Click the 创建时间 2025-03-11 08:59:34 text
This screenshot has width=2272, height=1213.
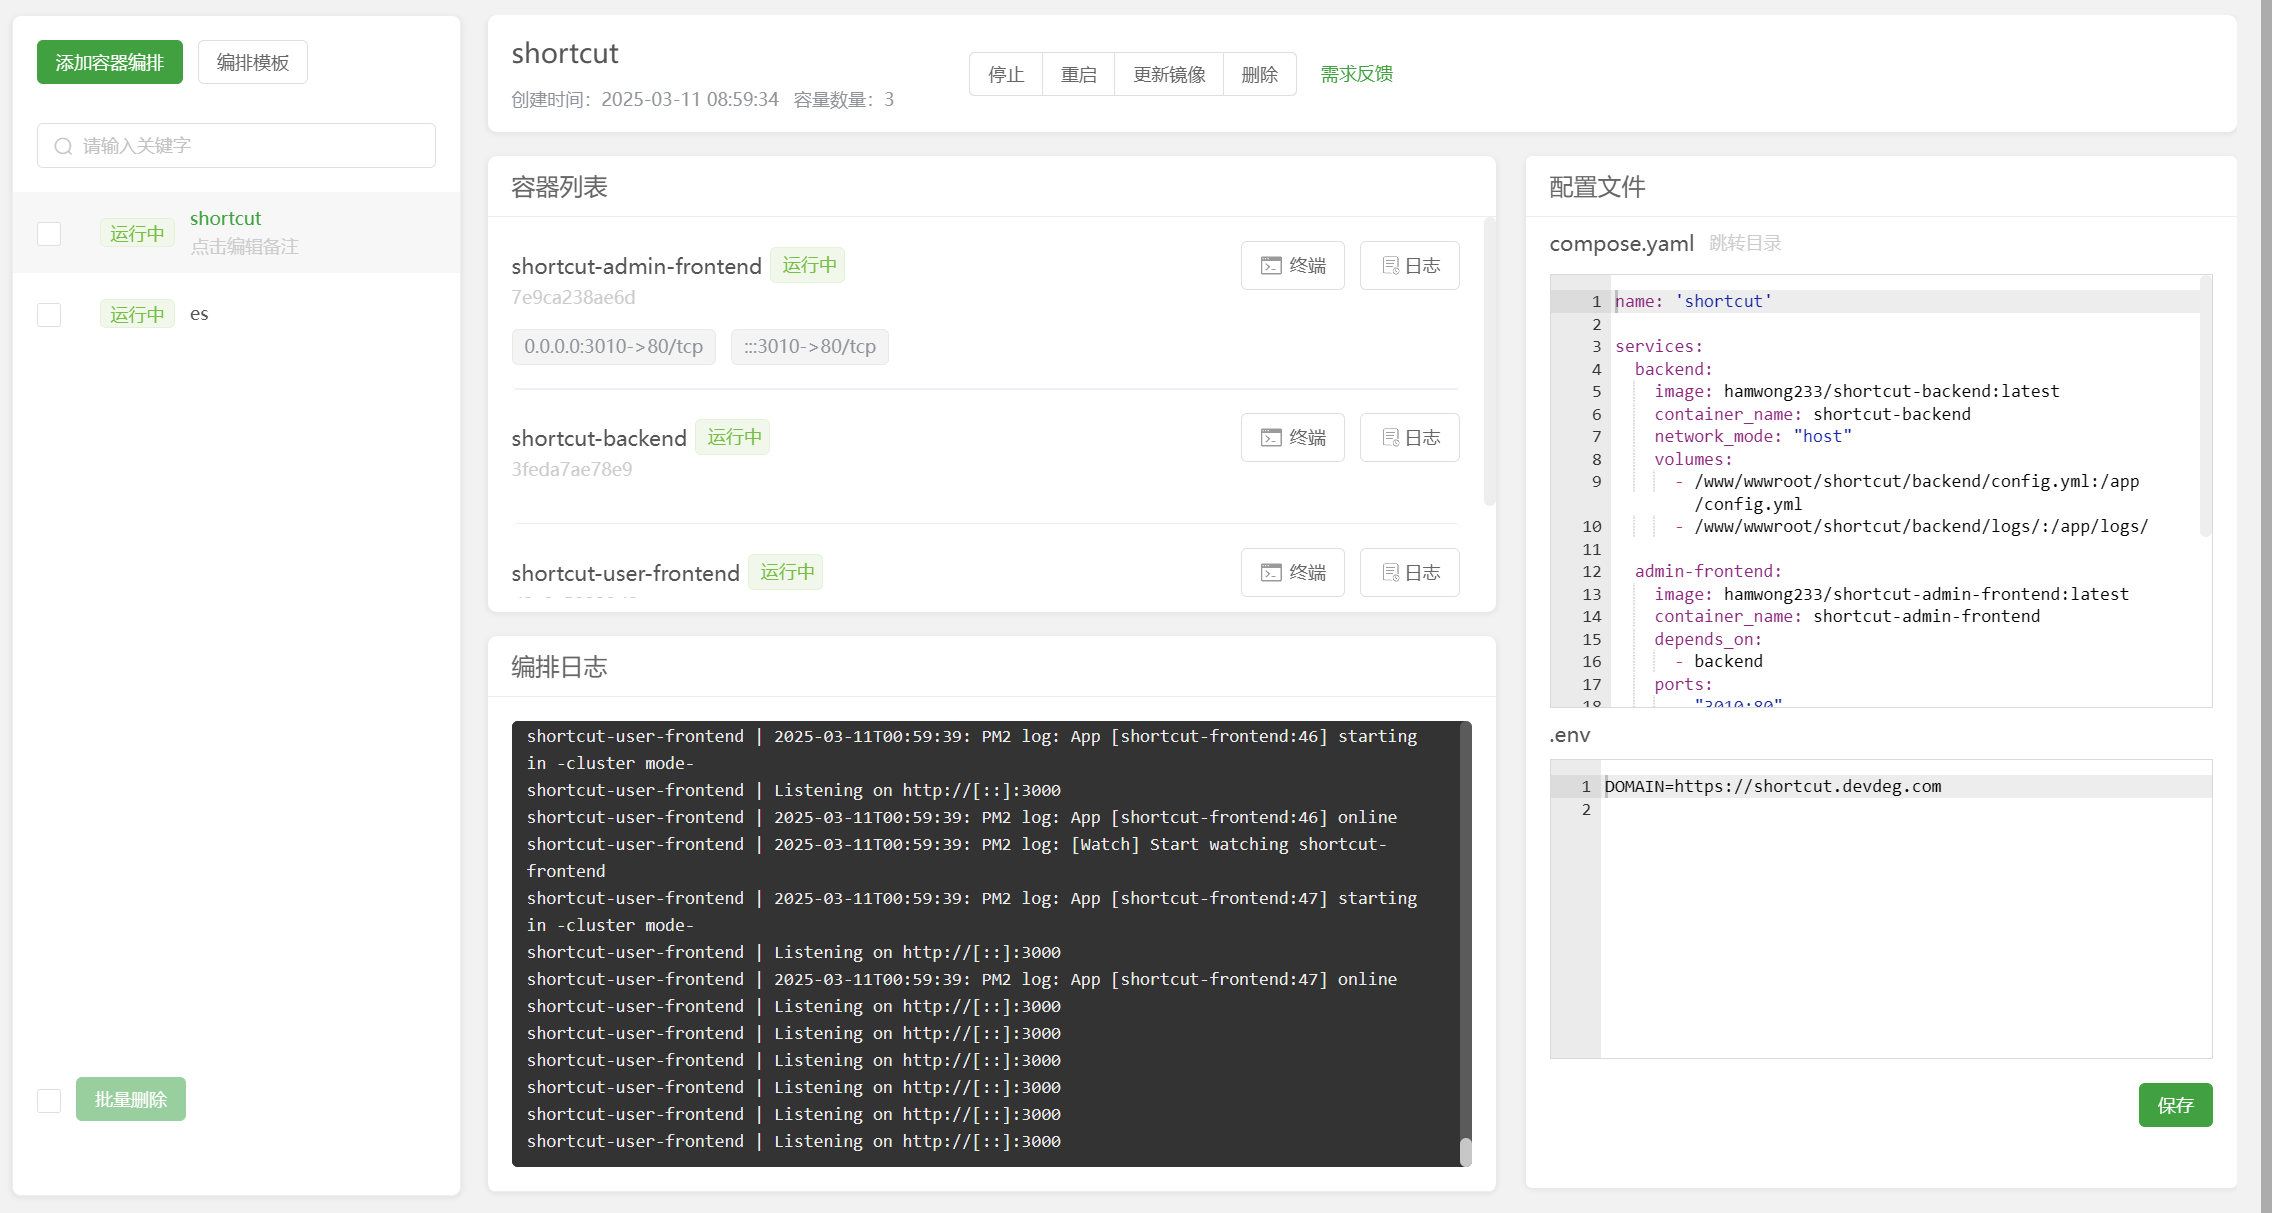click(x=645, y=99)
